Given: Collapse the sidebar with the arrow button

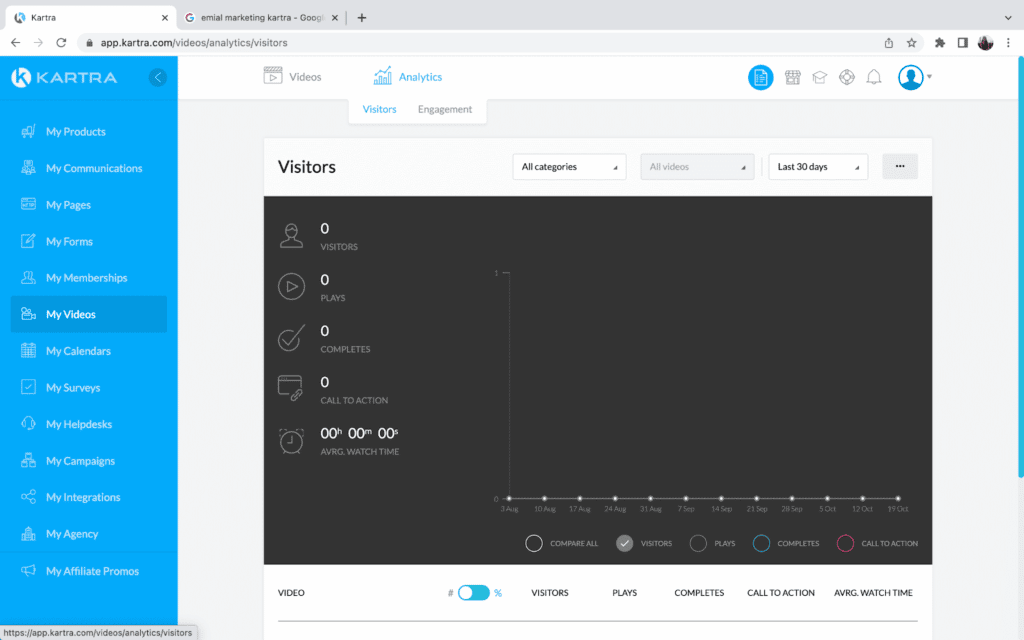Looking at the screenshot, I should (157, 77).
